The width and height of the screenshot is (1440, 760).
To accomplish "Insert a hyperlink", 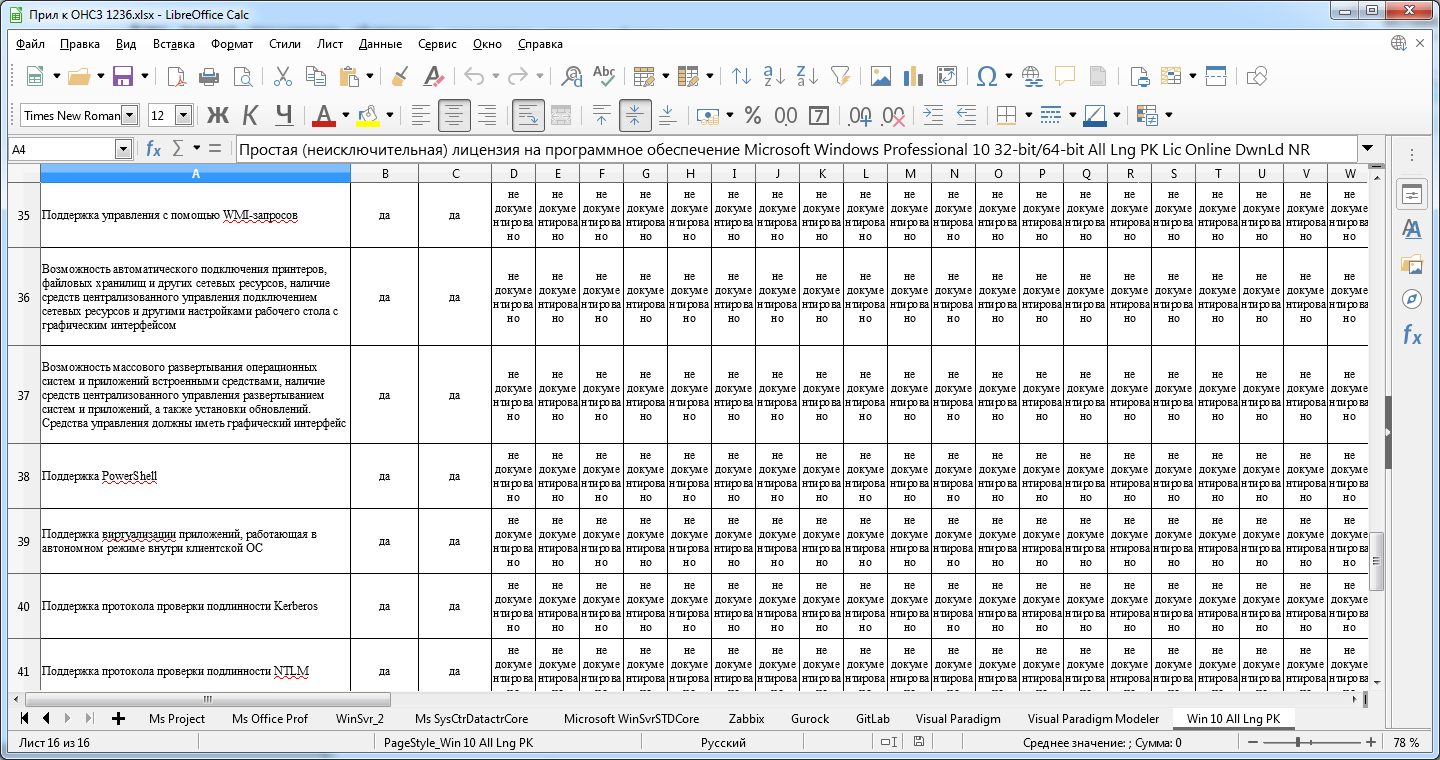I will point(1032,76).
